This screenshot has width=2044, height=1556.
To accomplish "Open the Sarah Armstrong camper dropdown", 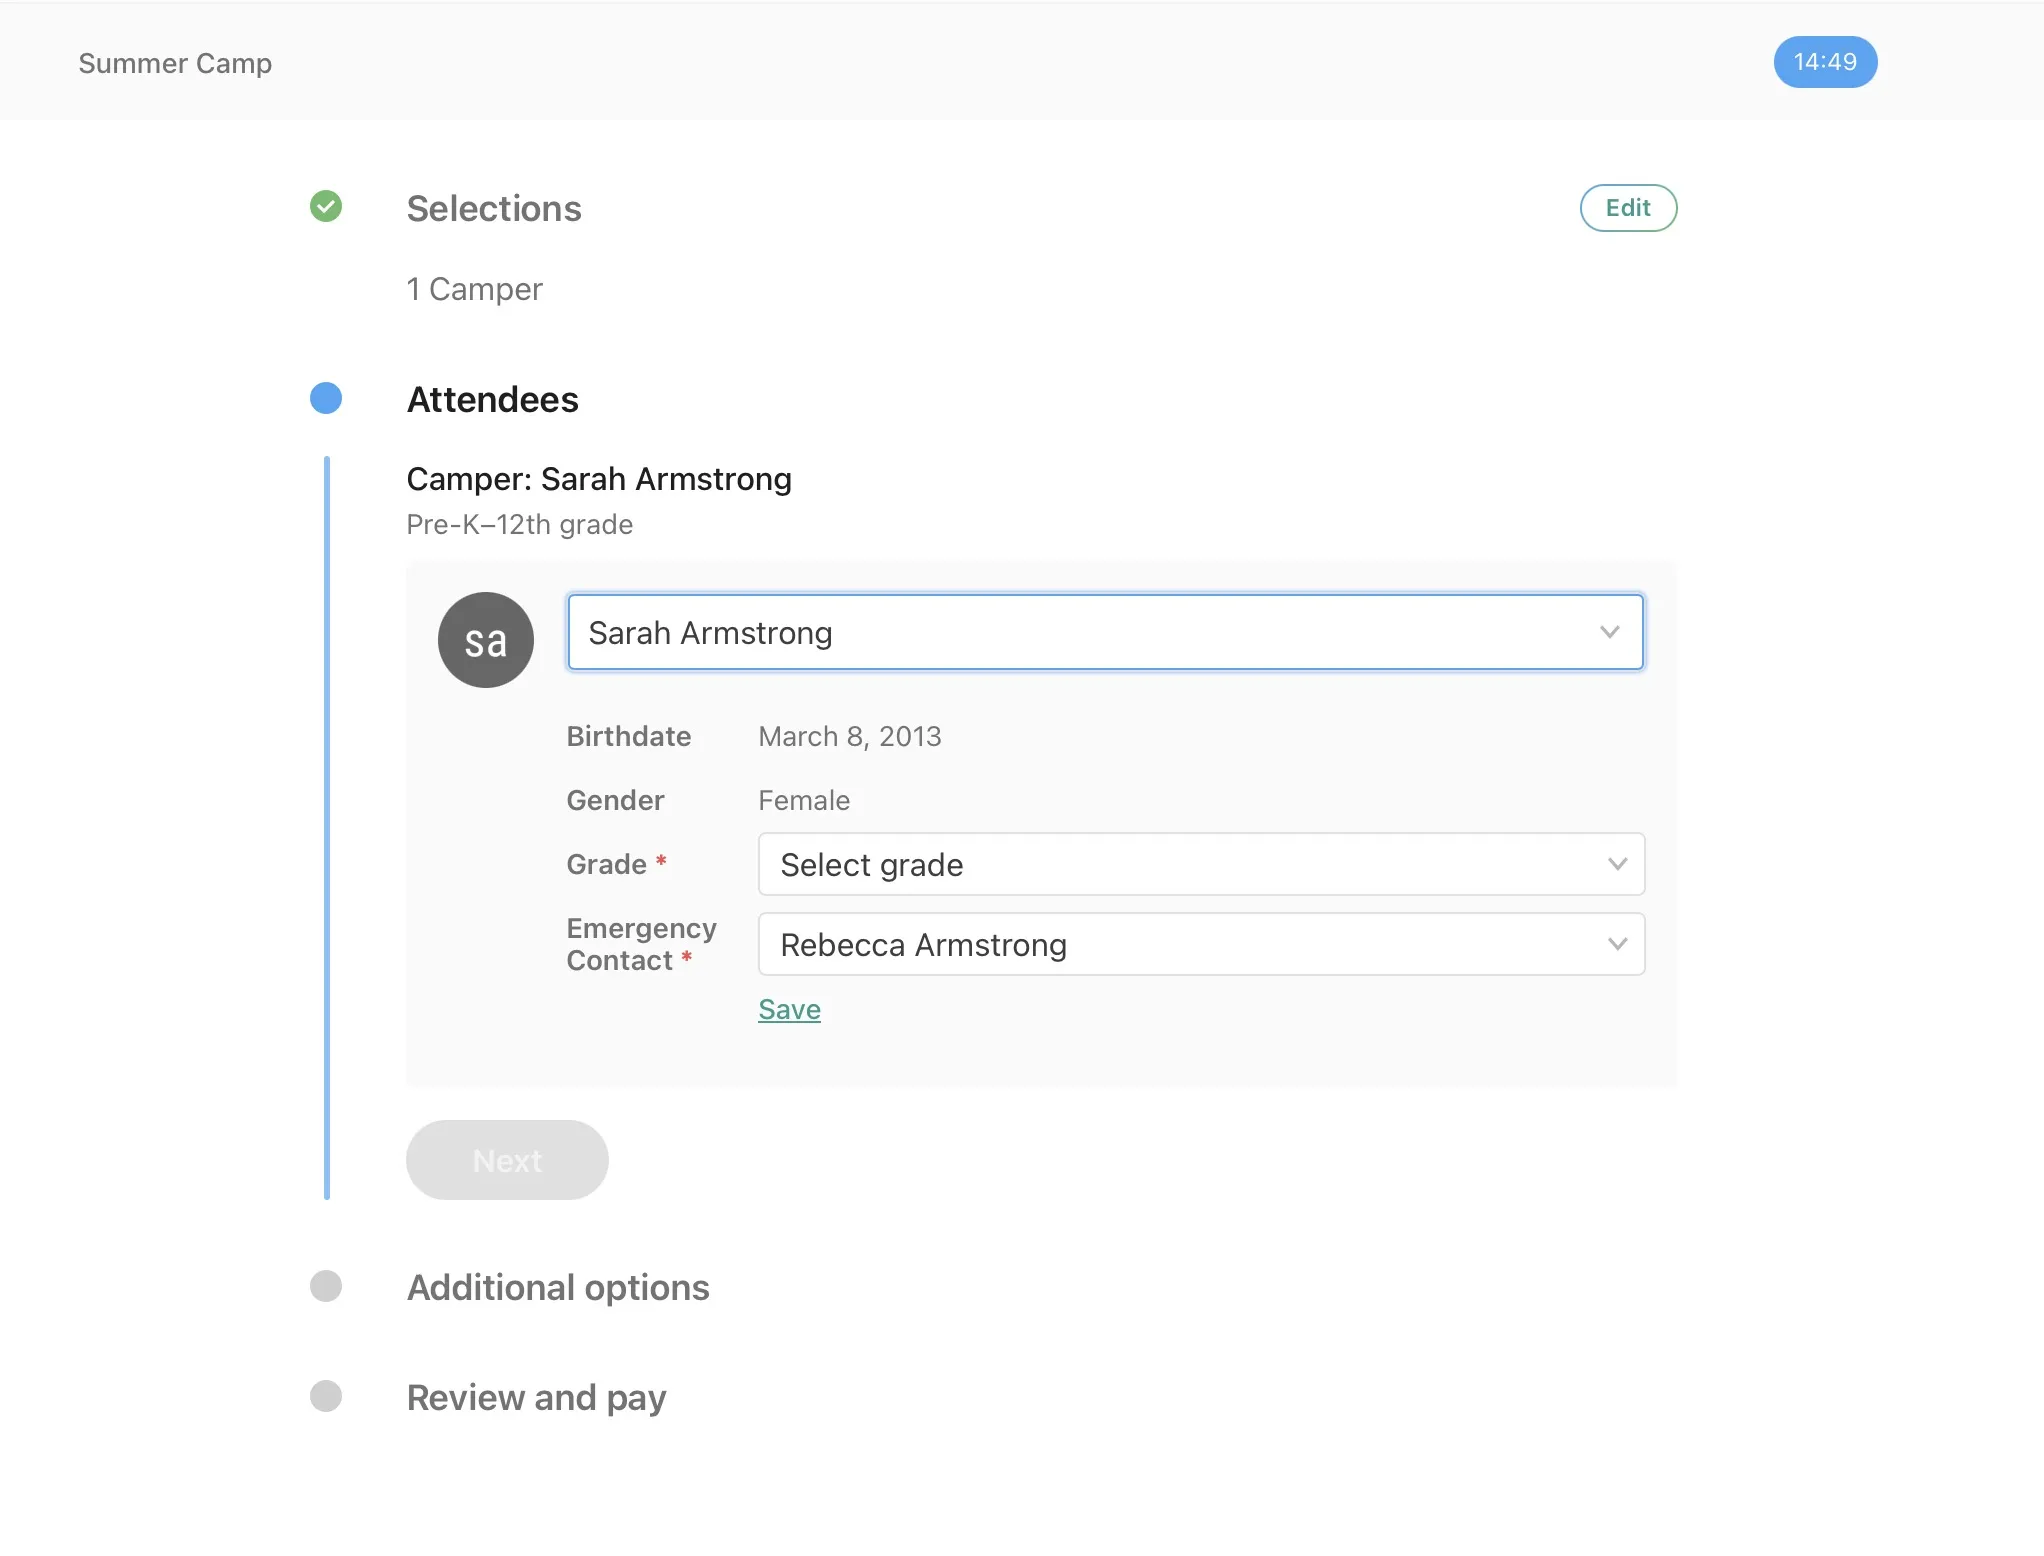I will [1100, 632].
